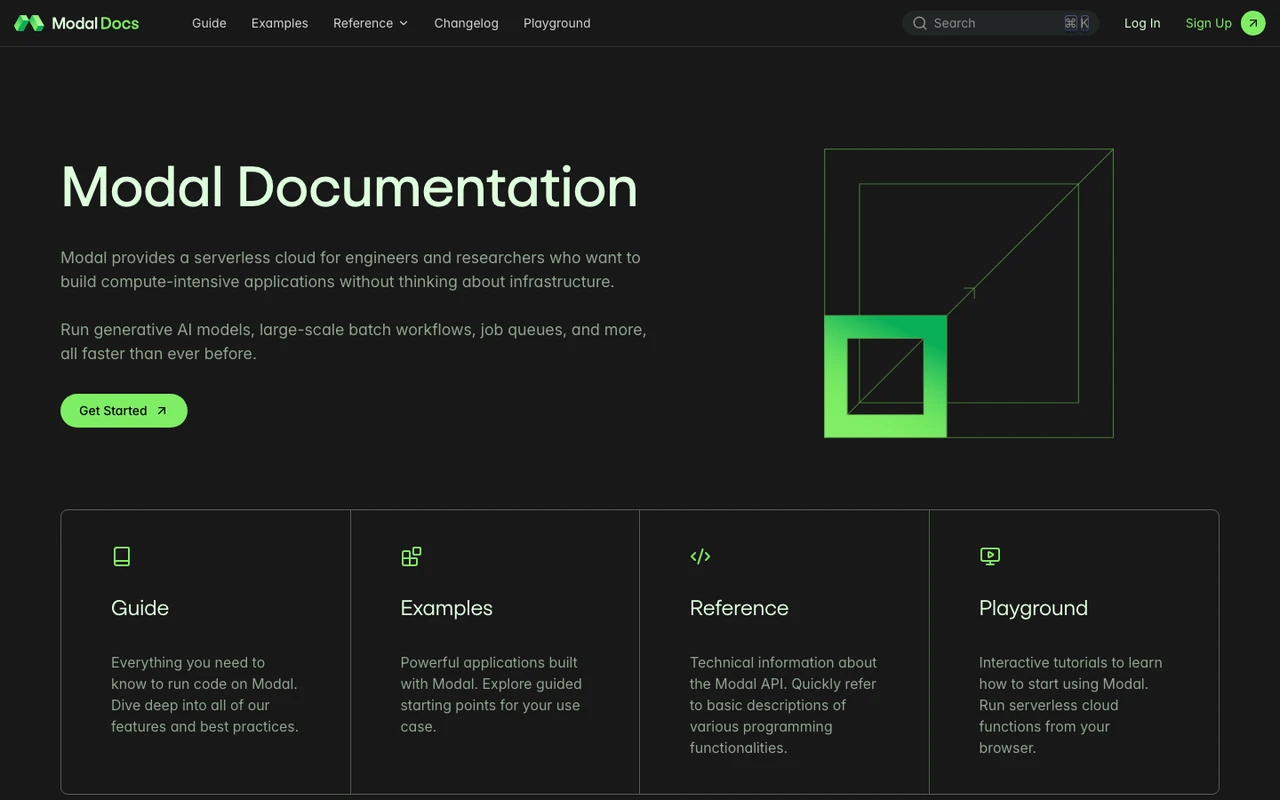
Task: Click the "Modal provides a serverless cloud" paragraph
Action: click(351, 269)
